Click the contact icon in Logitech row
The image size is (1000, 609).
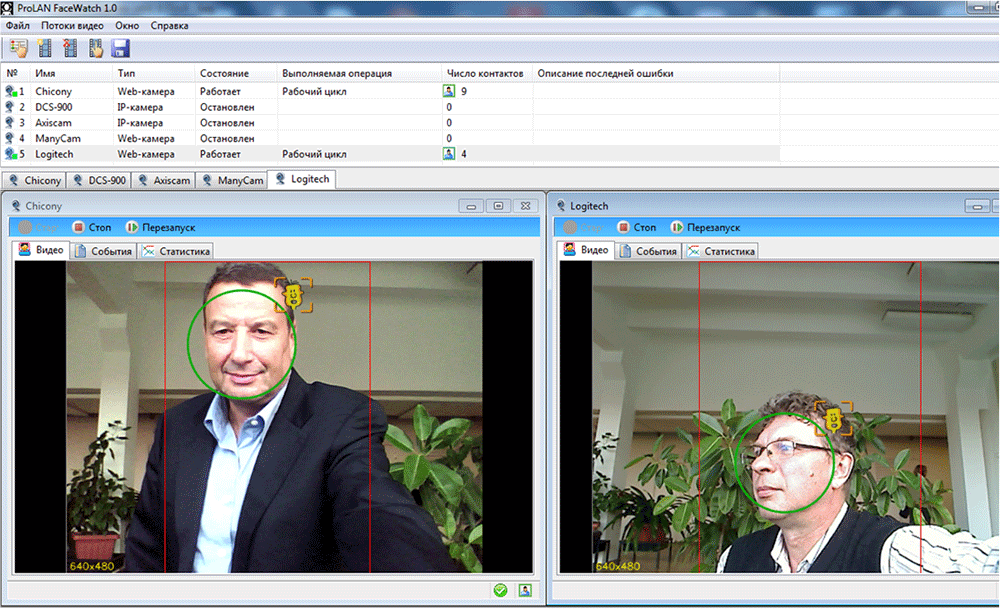click(450, 154)
